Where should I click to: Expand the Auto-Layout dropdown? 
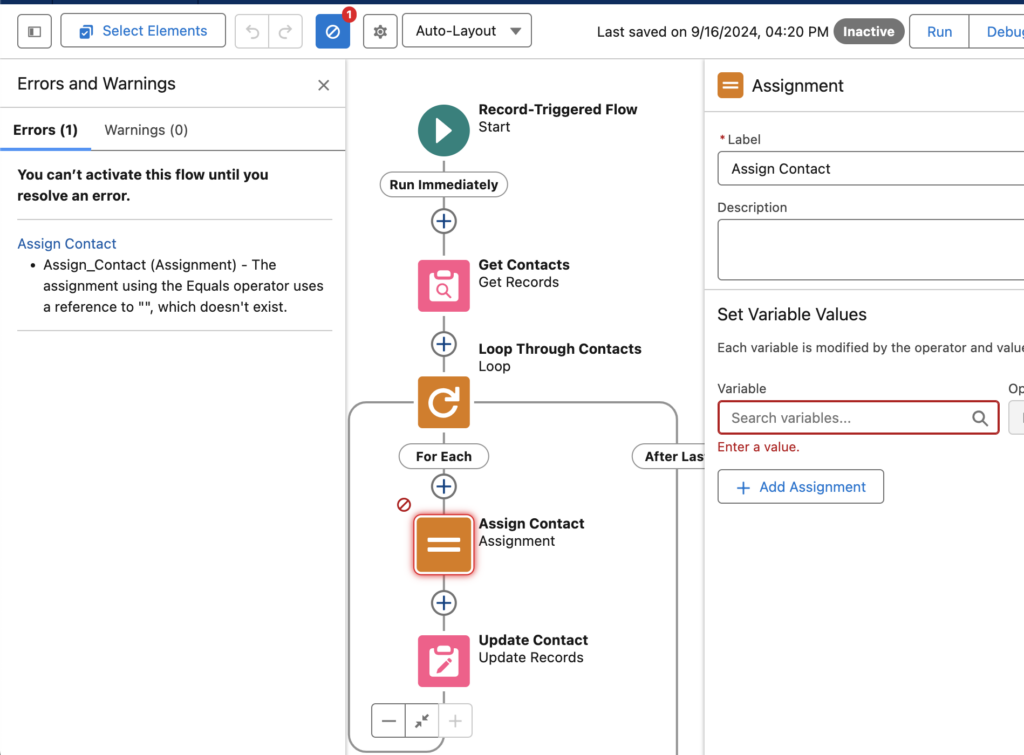[x=467, y=31]
